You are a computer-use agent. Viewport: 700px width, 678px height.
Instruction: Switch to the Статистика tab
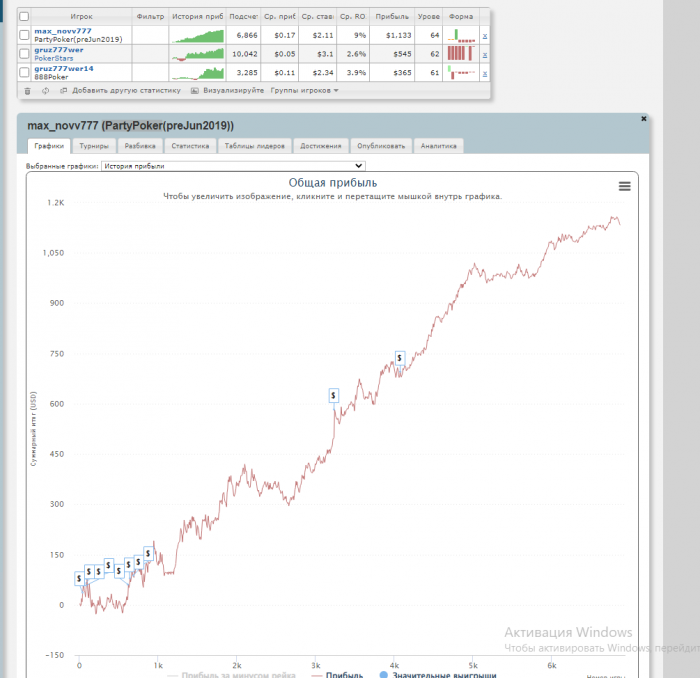[x=190, y=146]
